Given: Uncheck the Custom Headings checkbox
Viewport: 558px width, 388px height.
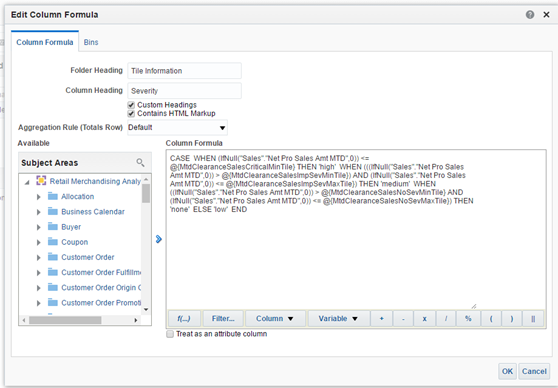Looking at the screenshot, I should tap(131, 105).
